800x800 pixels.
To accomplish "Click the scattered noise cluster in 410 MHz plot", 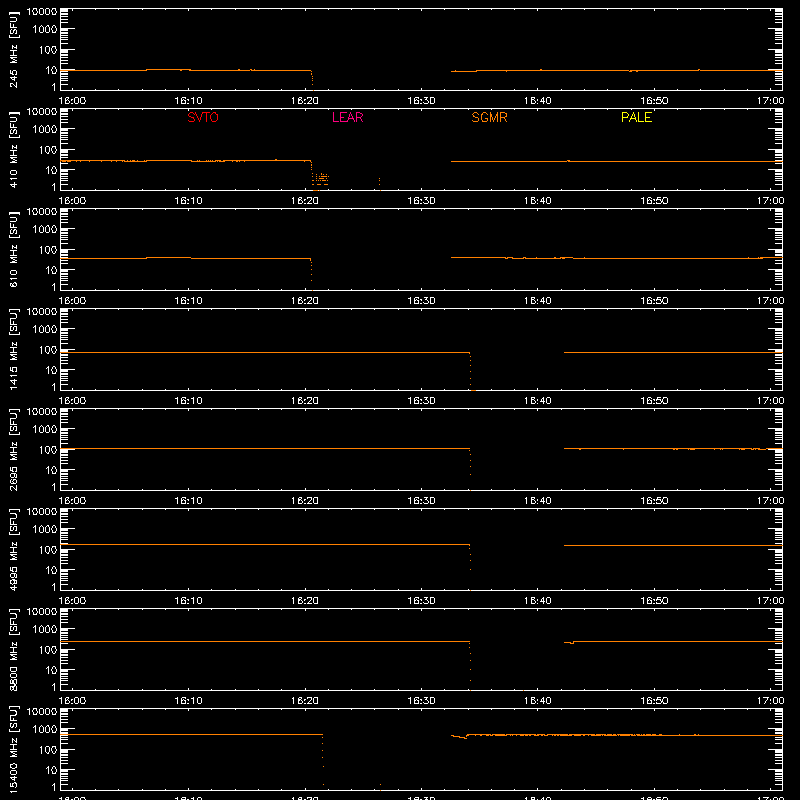I will [x=320, y=179].
